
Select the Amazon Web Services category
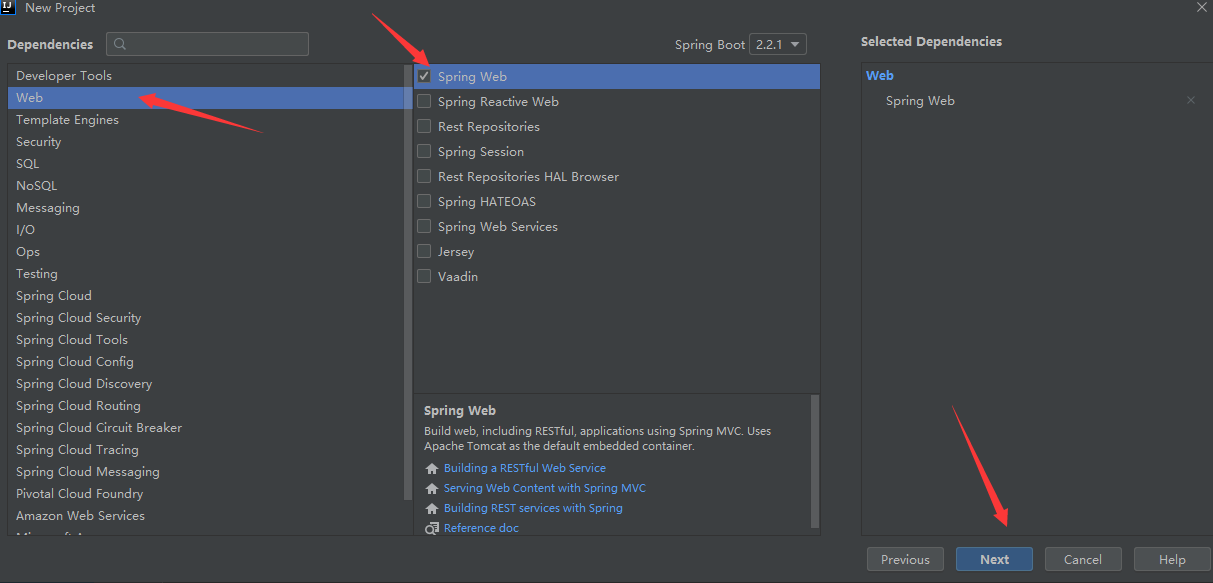pyautogui.click(x=205, y=516)
